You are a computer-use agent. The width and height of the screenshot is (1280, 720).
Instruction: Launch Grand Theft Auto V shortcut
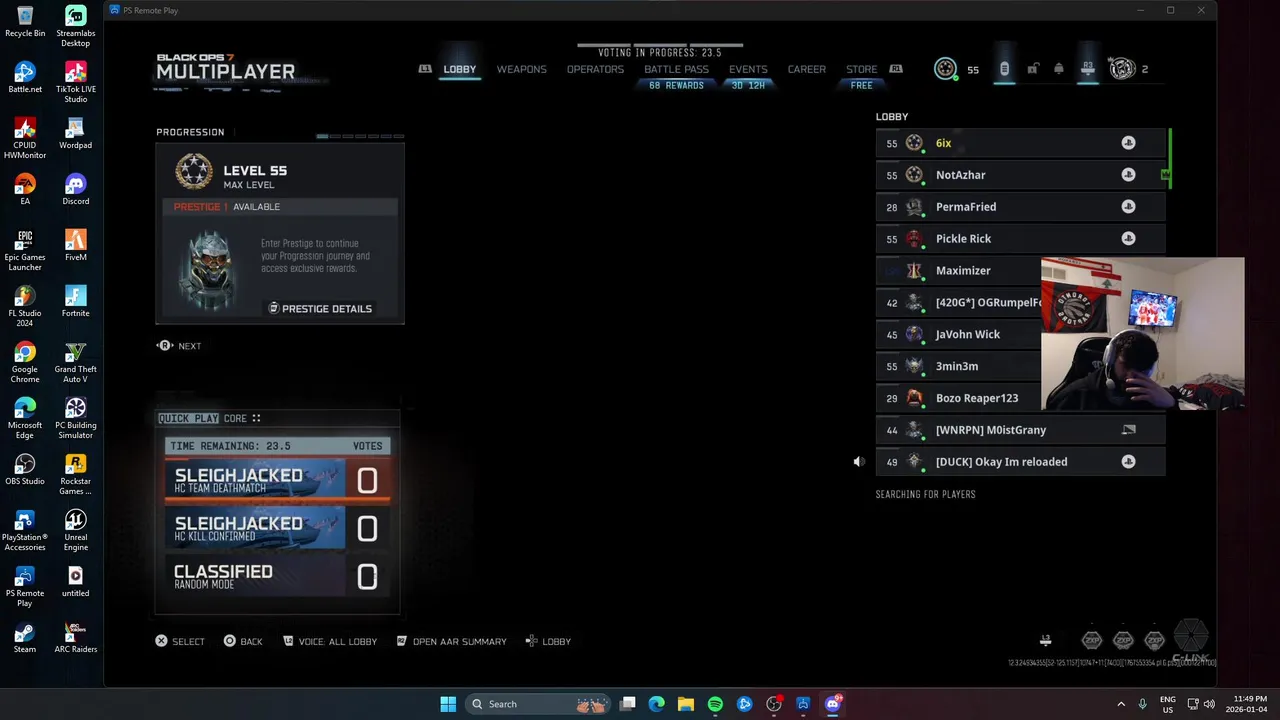coord(75,363)
